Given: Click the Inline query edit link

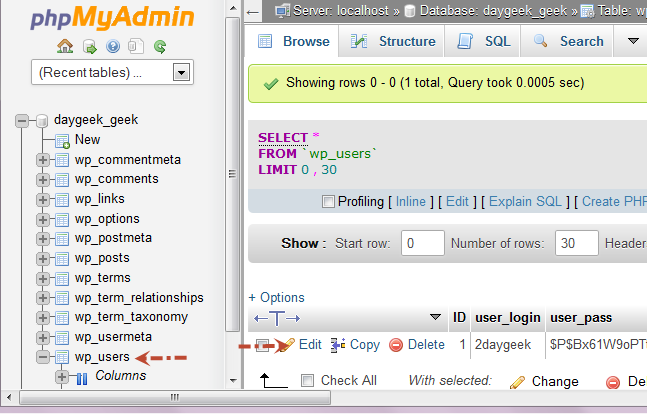Looking at the screenshot, I should coord(411,201).
